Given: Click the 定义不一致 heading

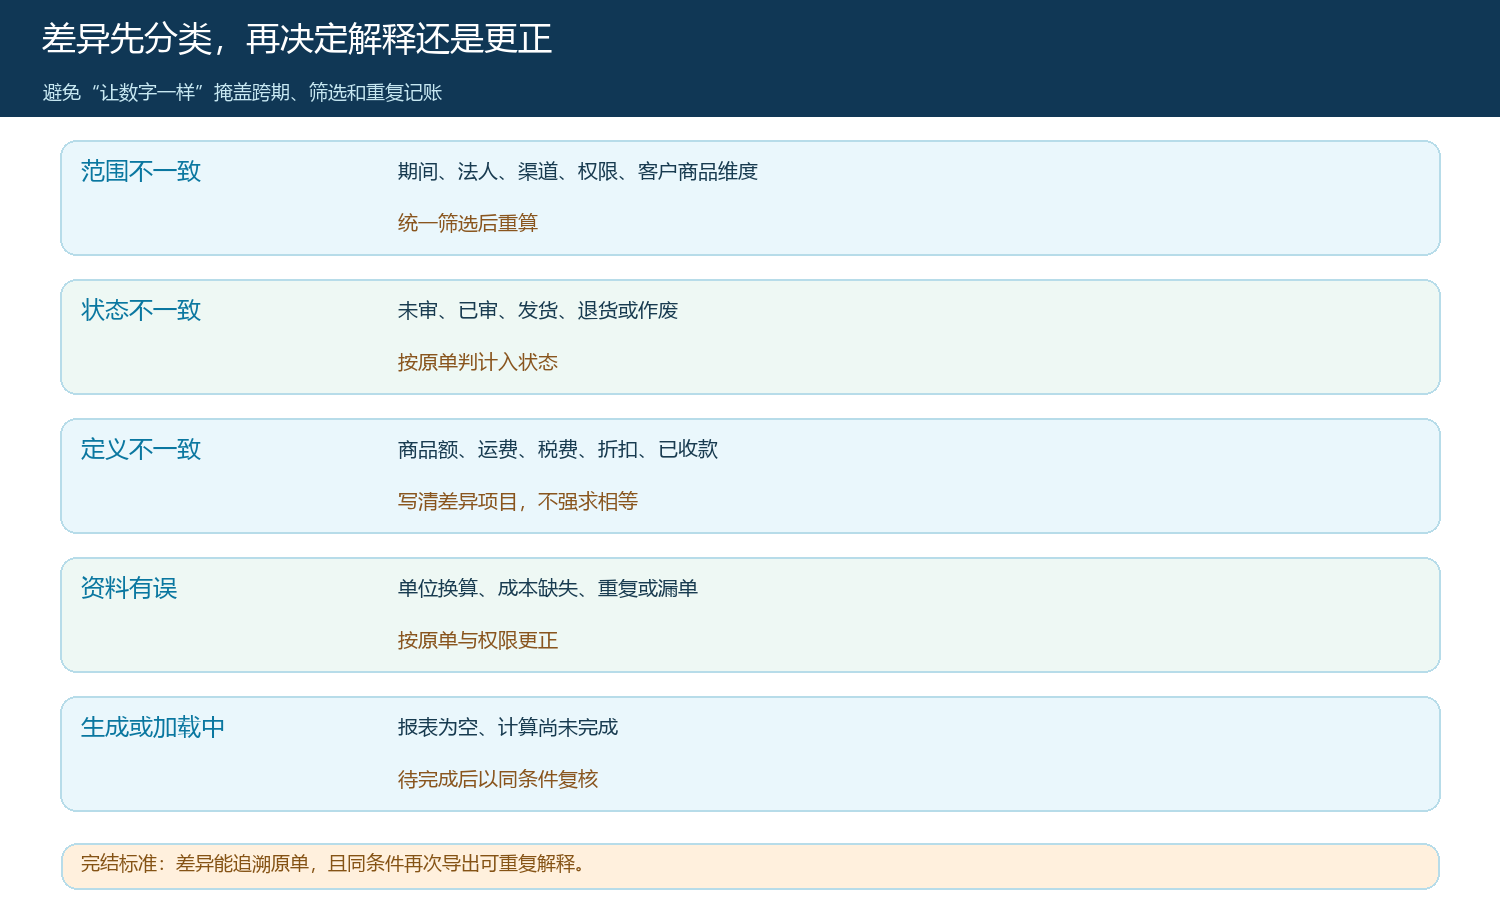Looking at the screenshot, I should point(141,449).
